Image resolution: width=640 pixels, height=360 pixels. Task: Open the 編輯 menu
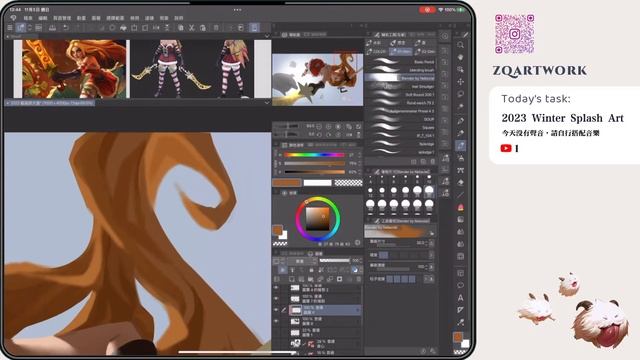click(x=42, y=18)
